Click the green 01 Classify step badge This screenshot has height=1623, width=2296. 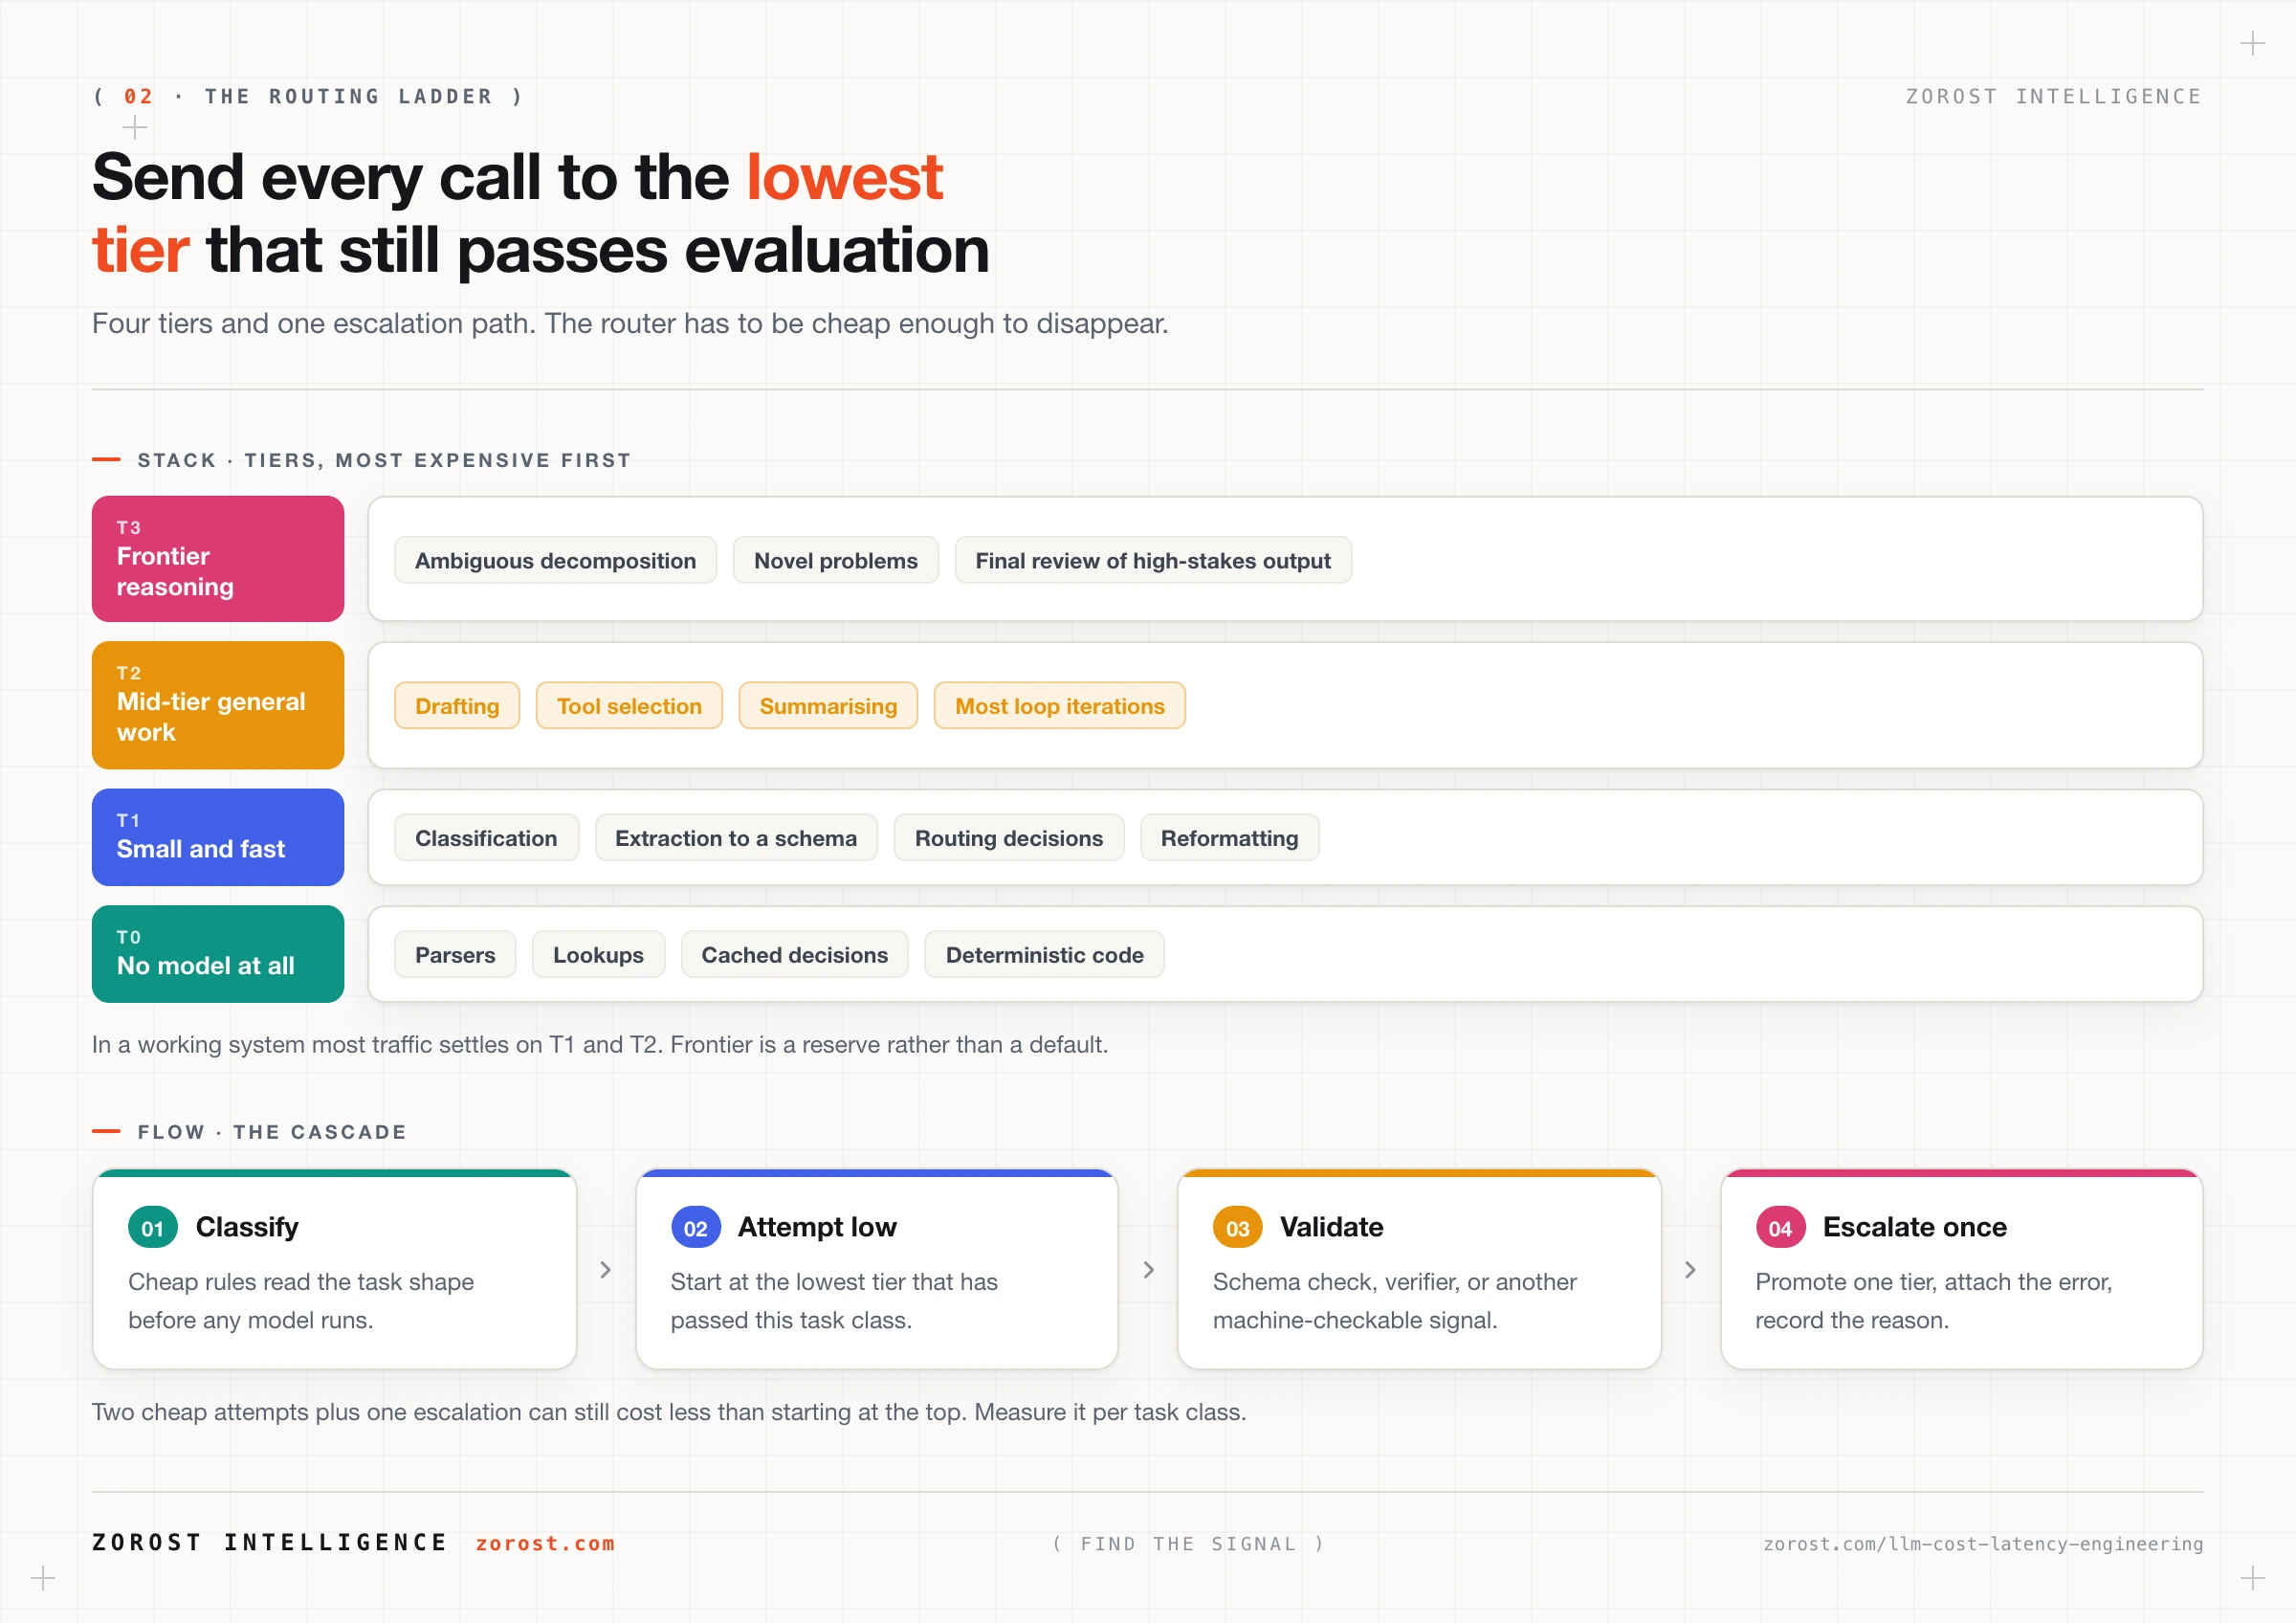[x=153, y=1228]
